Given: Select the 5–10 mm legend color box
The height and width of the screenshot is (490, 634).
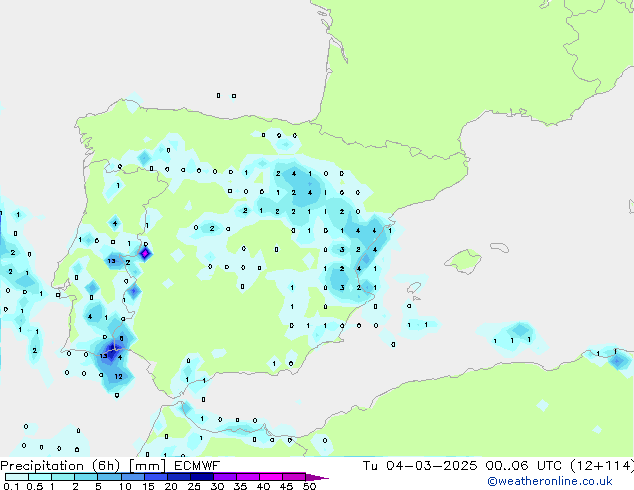Looking at the screenshot, I should coord(109,477).
